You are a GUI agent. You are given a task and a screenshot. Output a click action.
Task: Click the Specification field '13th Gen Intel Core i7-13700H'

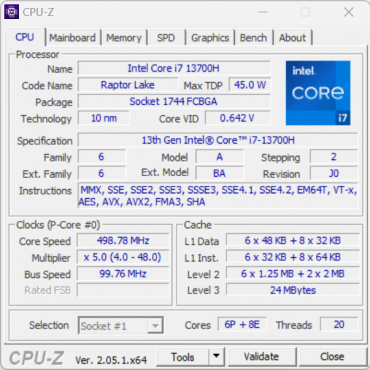218,140
